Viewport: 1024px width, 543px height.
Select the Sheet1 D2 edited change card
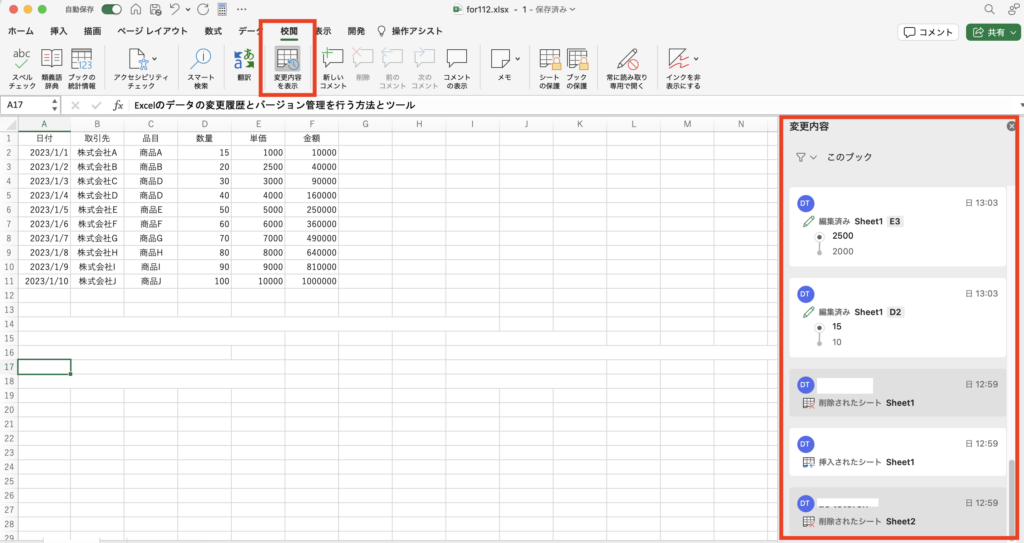coord(898,318)
